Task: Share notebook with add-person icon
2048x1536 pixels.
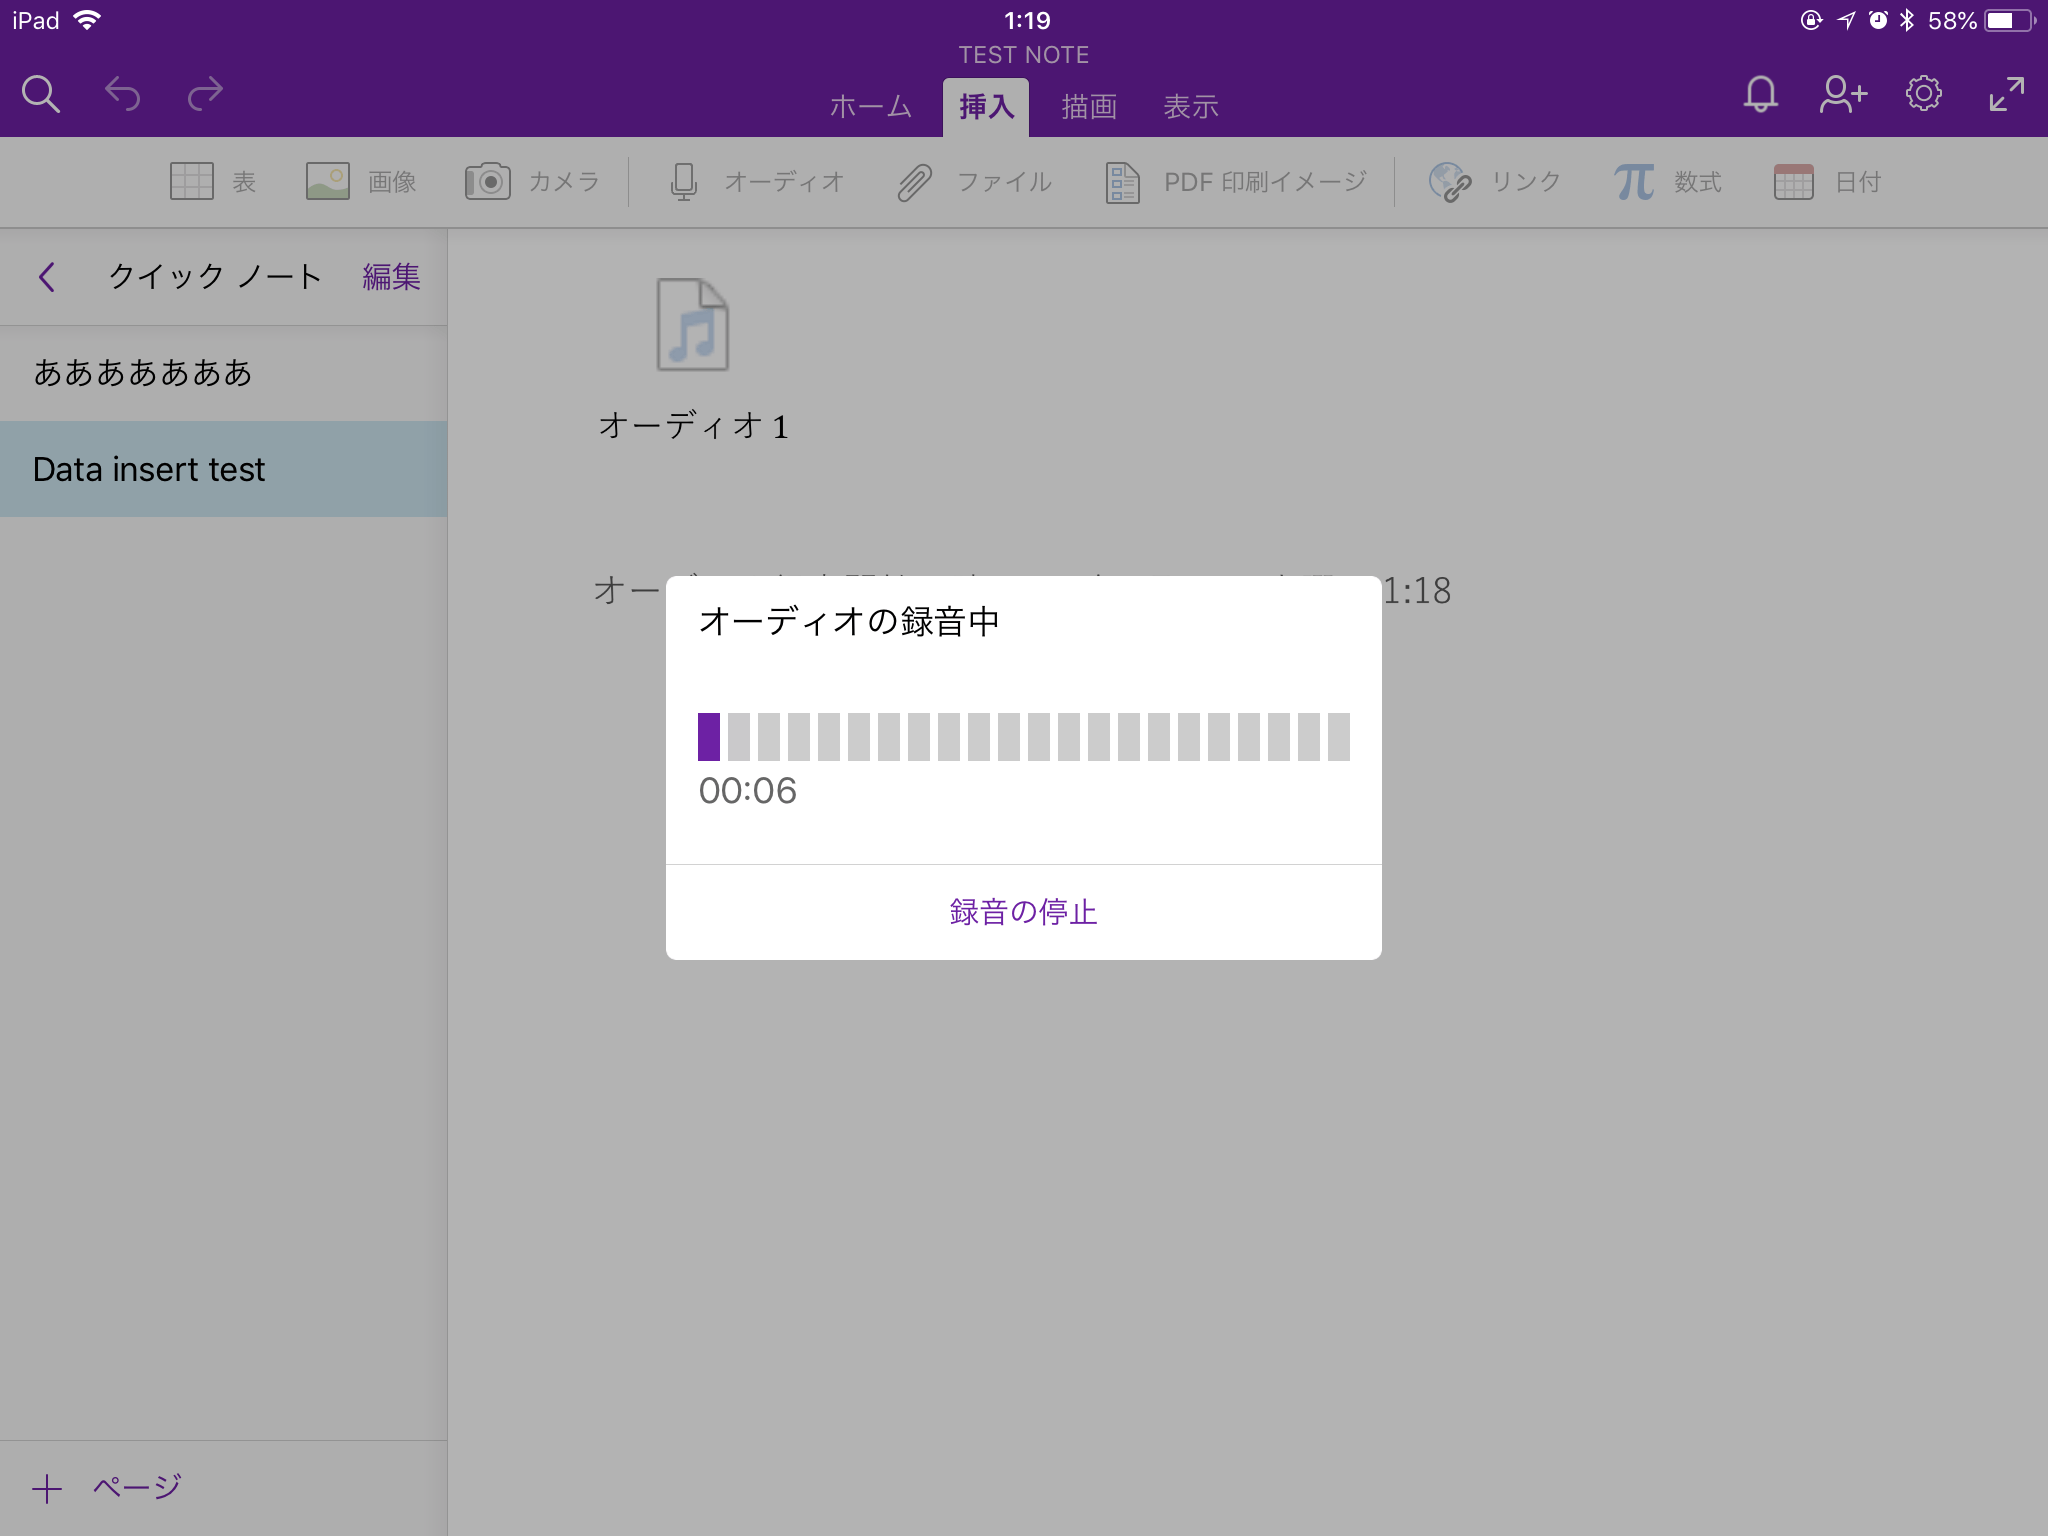Action: (x=1842, y=95)
